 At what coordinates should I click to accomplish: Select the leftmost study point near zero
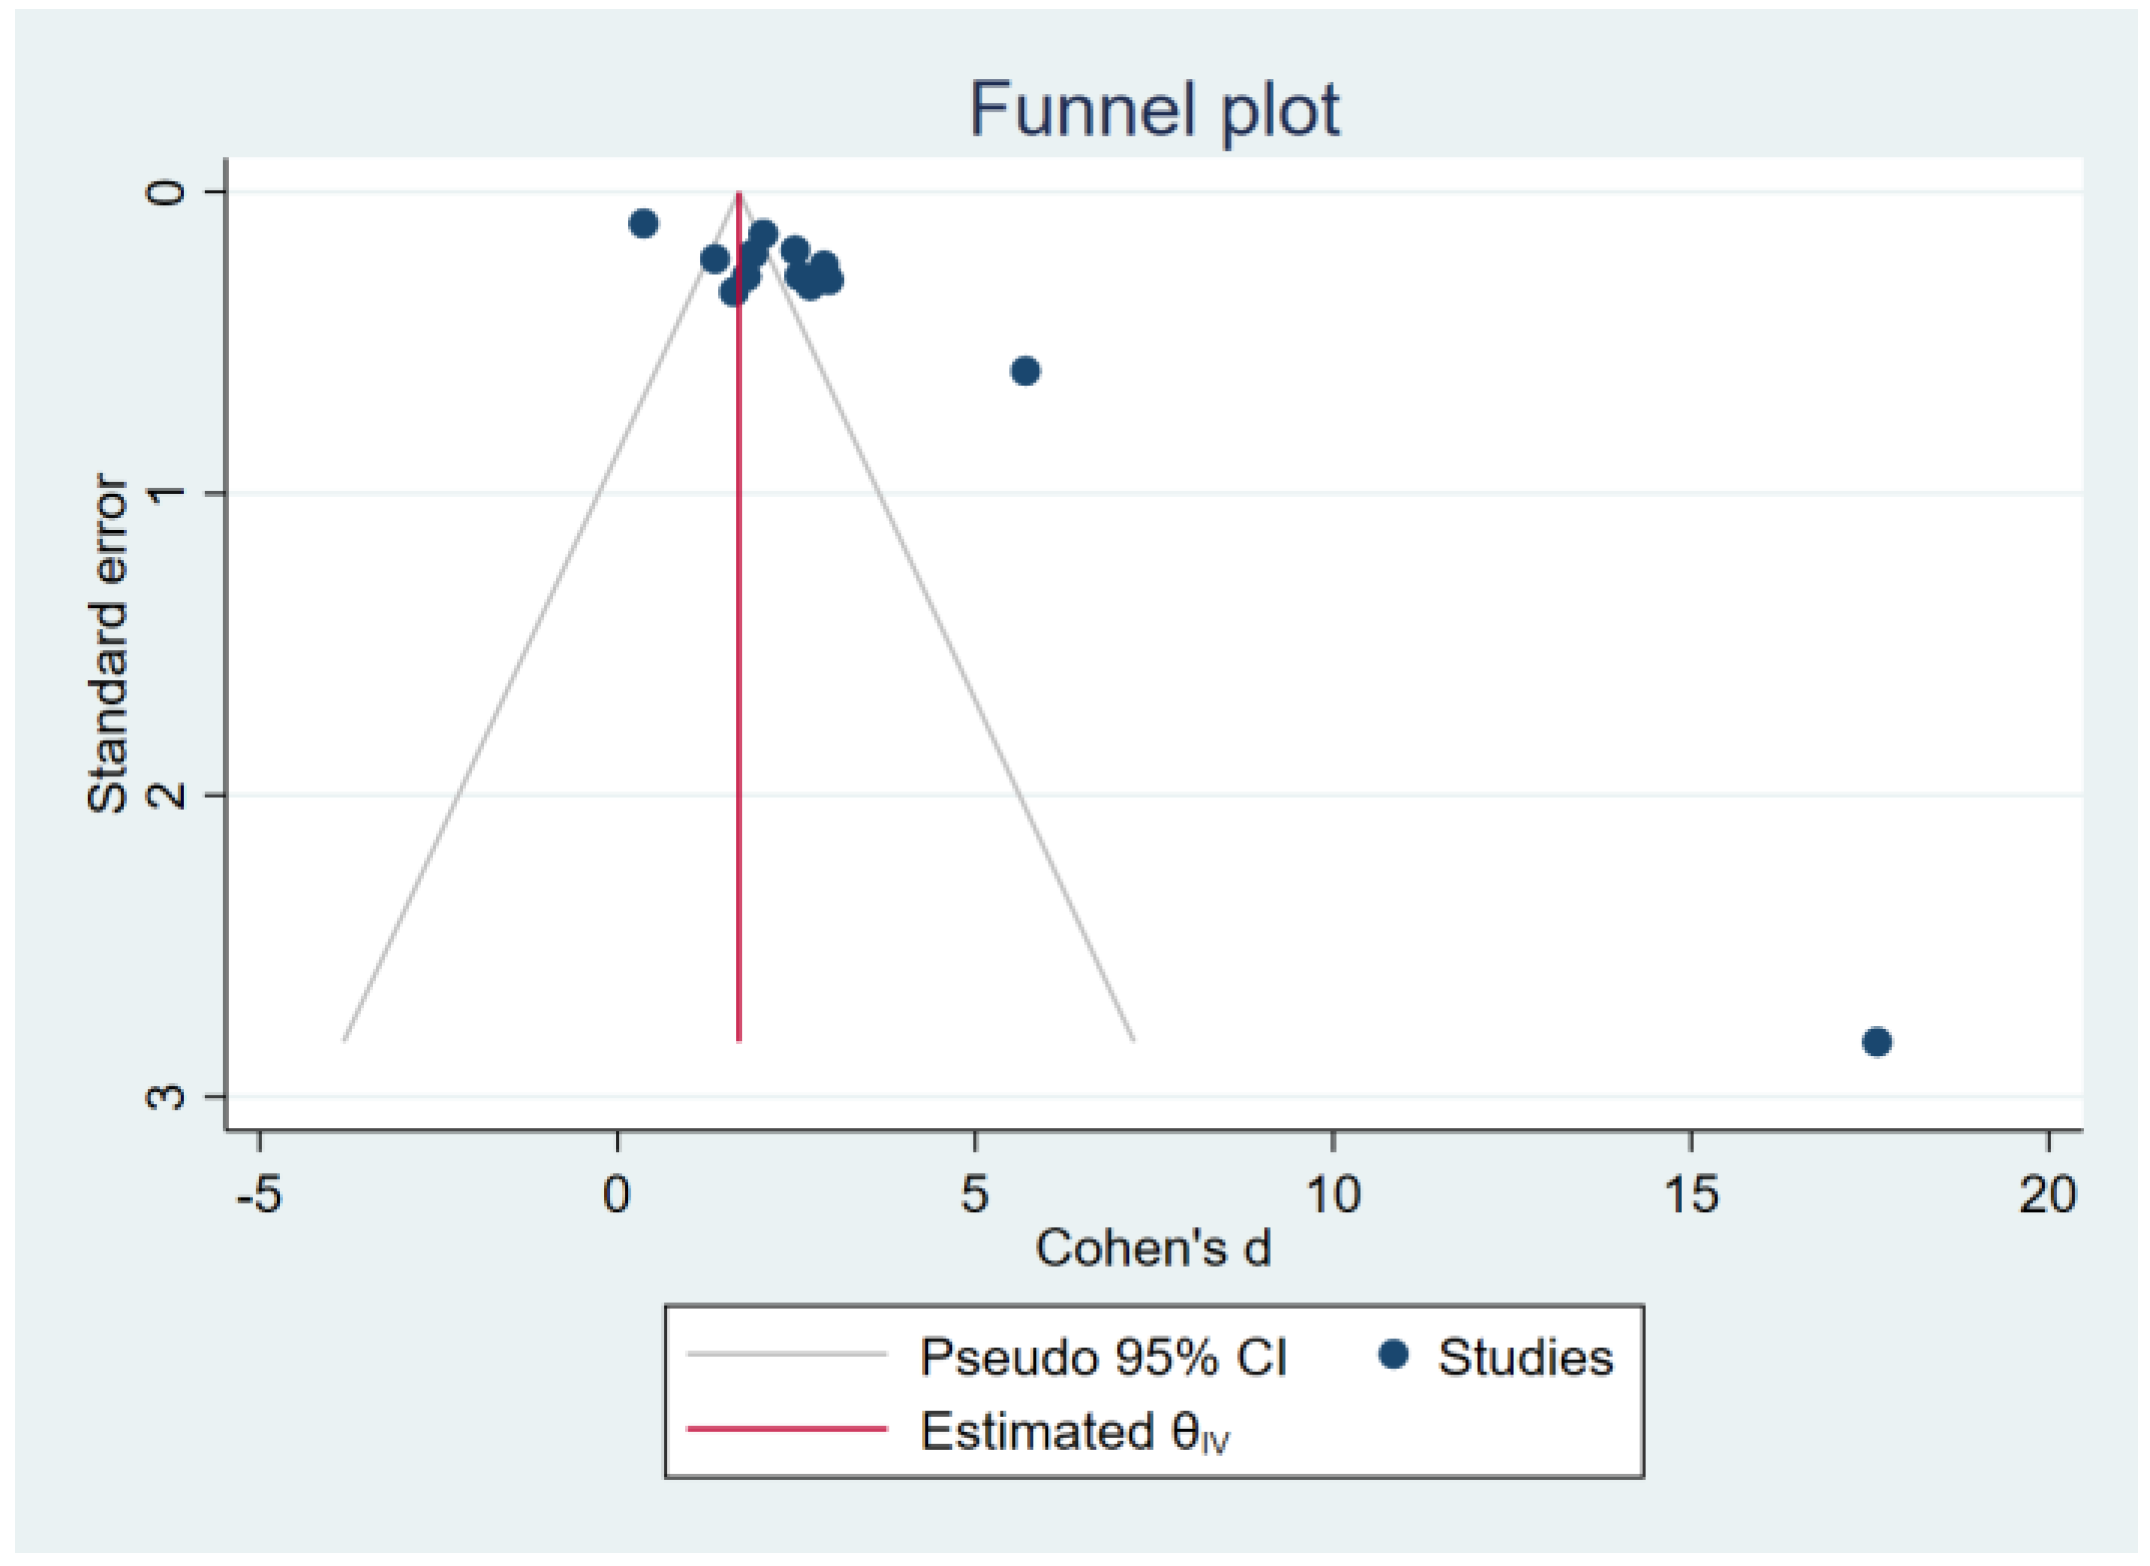644,223
